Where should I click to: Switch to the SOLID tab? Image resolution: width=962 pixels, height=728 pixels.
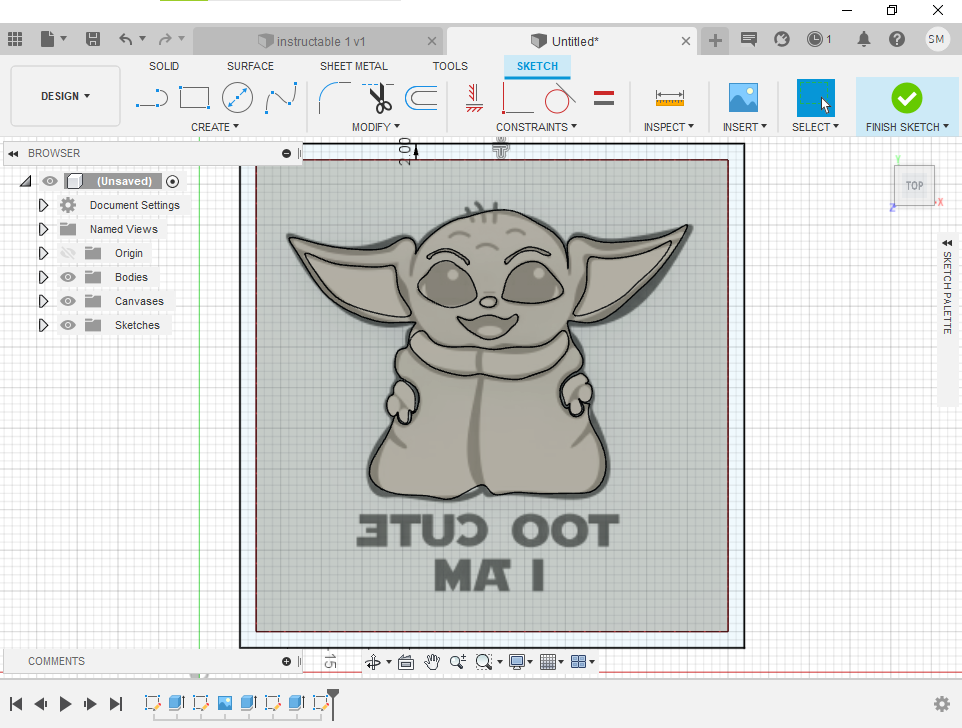click(x=164, y=66)
